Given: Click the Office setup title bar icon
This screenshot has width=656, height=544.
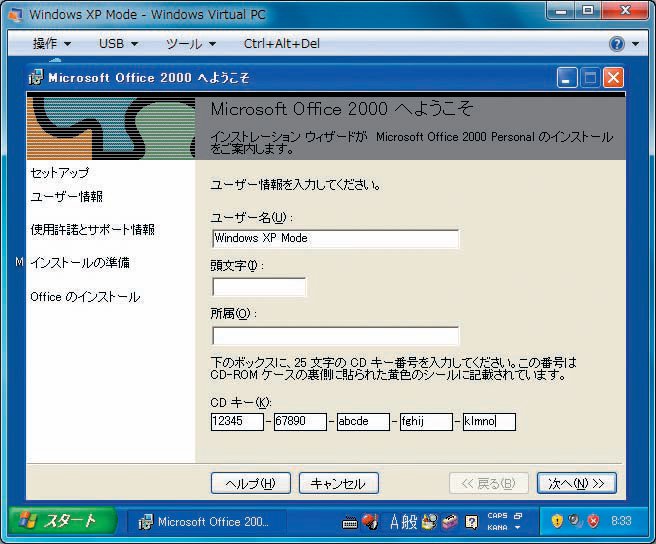Looking at the screenshot, I should pyautogui.click(x=36, y=77).
